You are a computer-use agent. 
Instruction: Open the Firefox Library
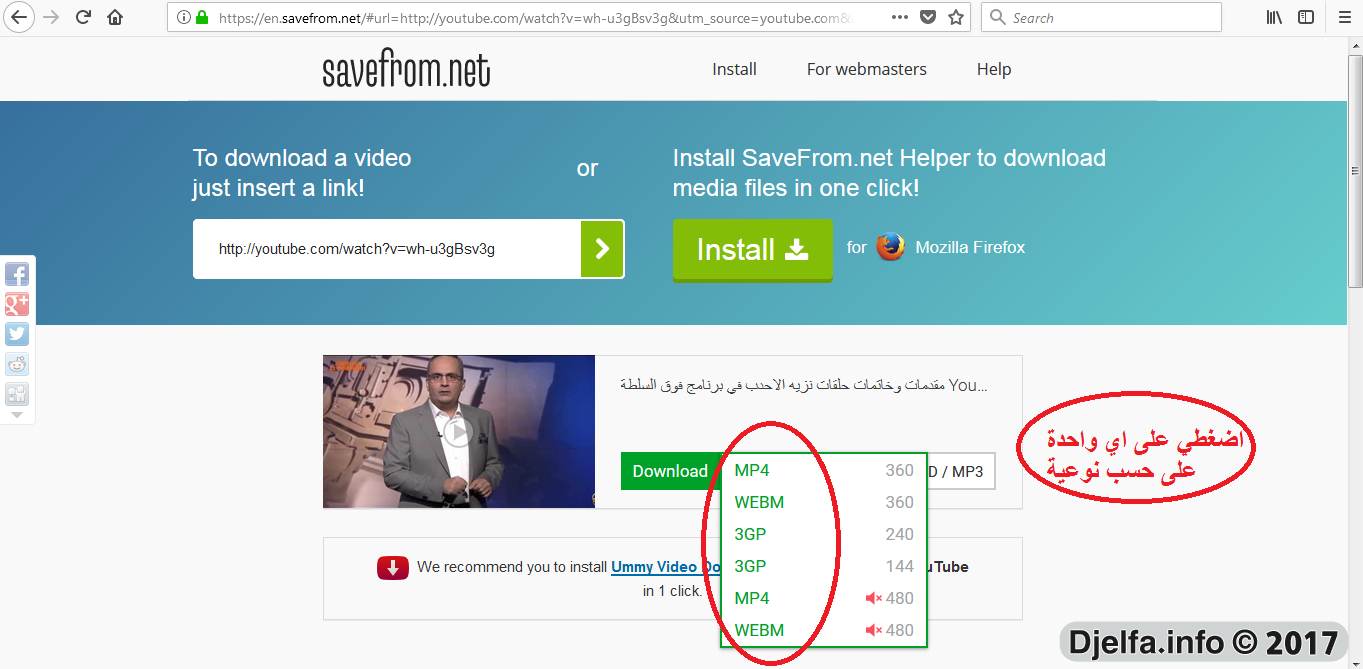tap(1274, 17)
